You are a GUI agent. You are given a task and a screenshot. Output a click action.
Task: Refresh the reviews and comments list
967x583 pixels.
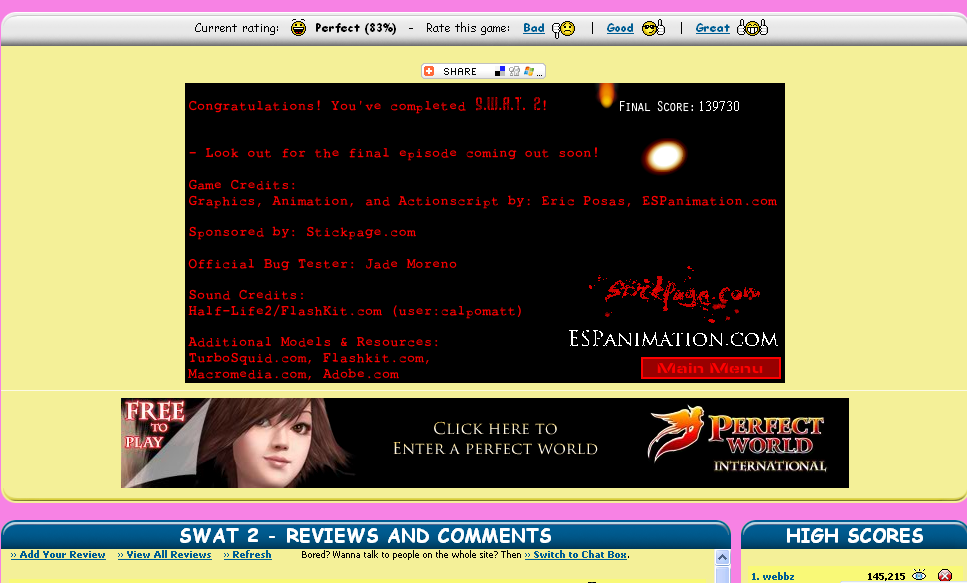(247, 555)
